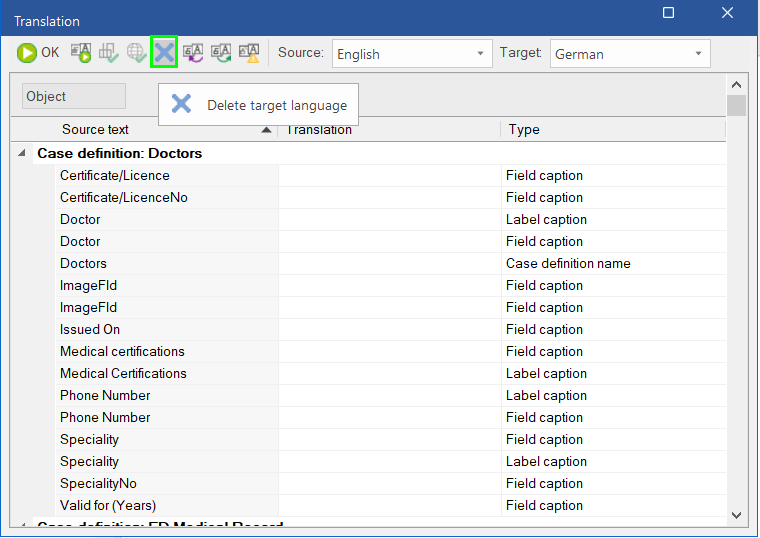Click the Object grouping box
The width and height of the screenshot is (760, 538).
pos(74,96)
